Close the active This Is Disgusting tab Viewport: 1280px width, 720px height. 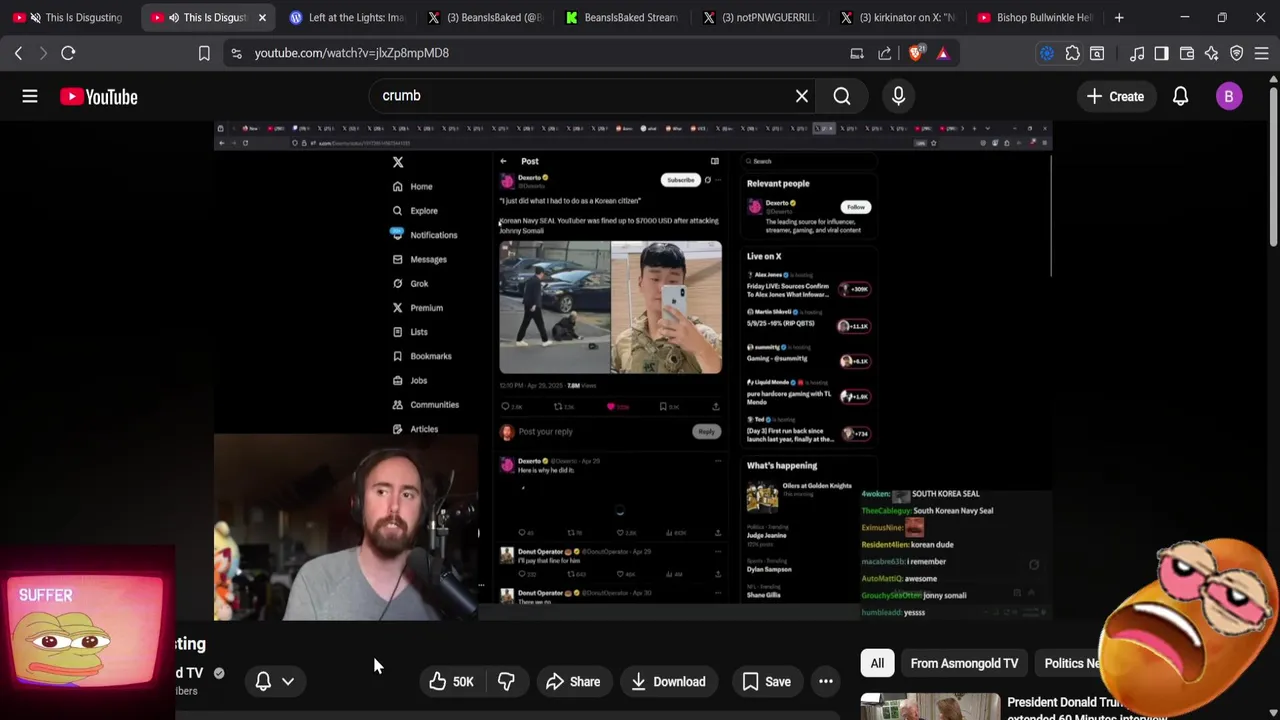(262, 17)
